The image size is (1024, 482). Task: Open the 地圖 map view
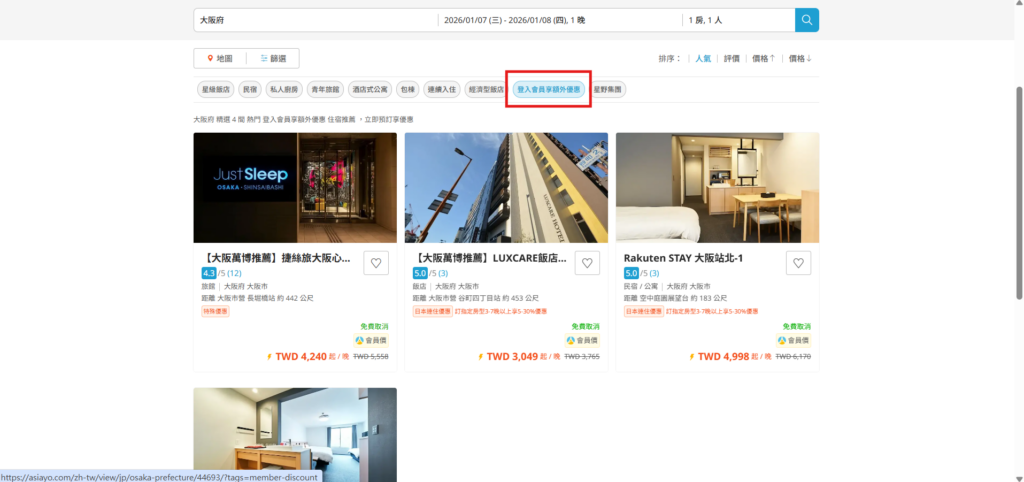click(219, 58)
